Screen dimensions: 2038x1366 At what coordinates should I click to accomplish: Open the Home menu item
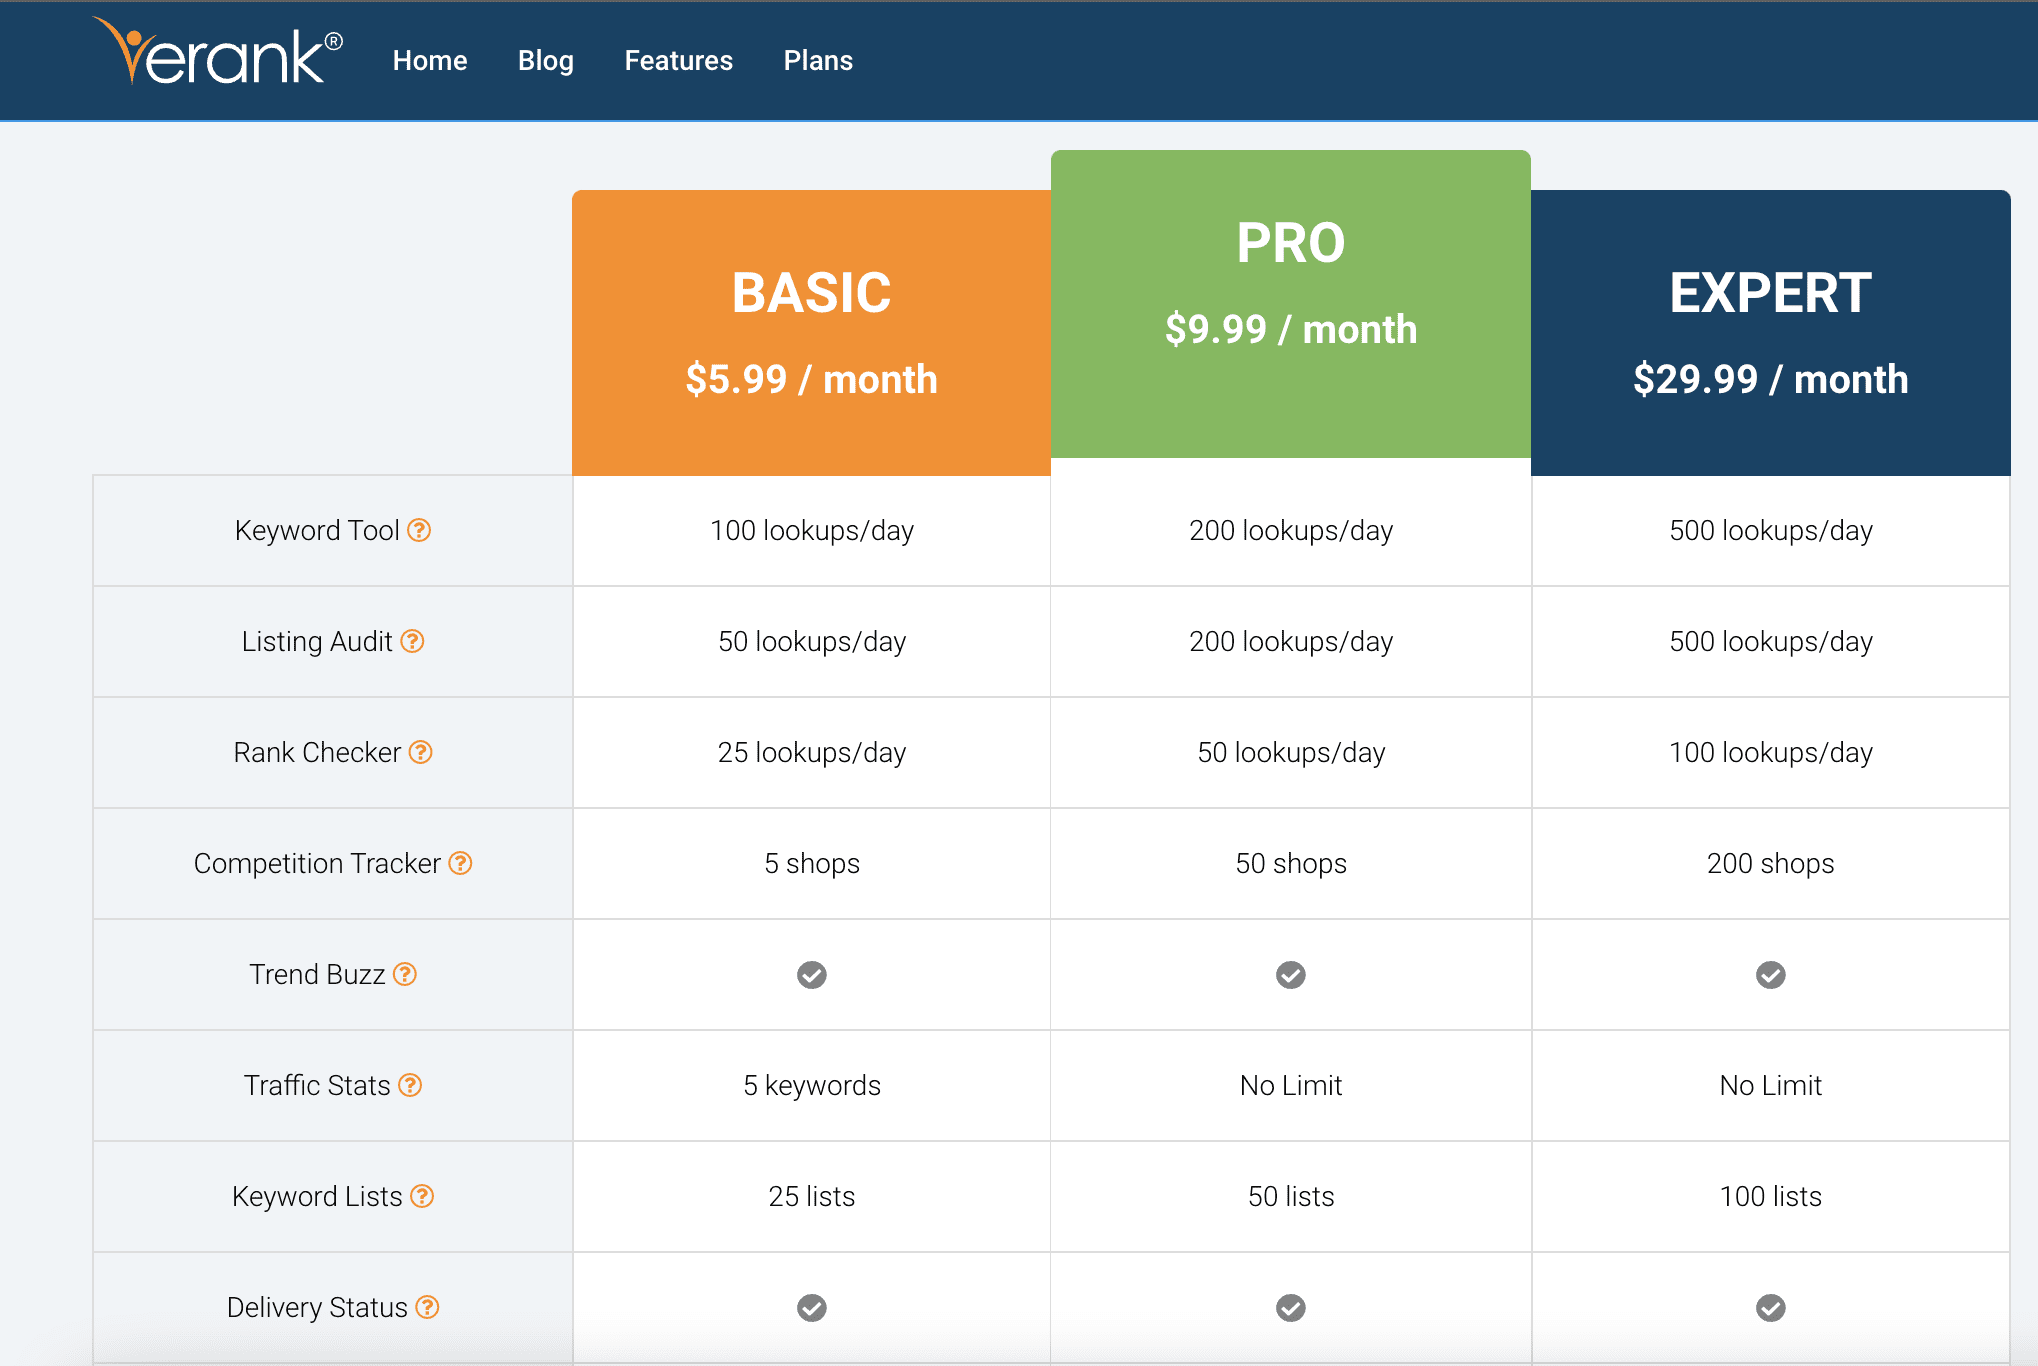pos(430,61)
